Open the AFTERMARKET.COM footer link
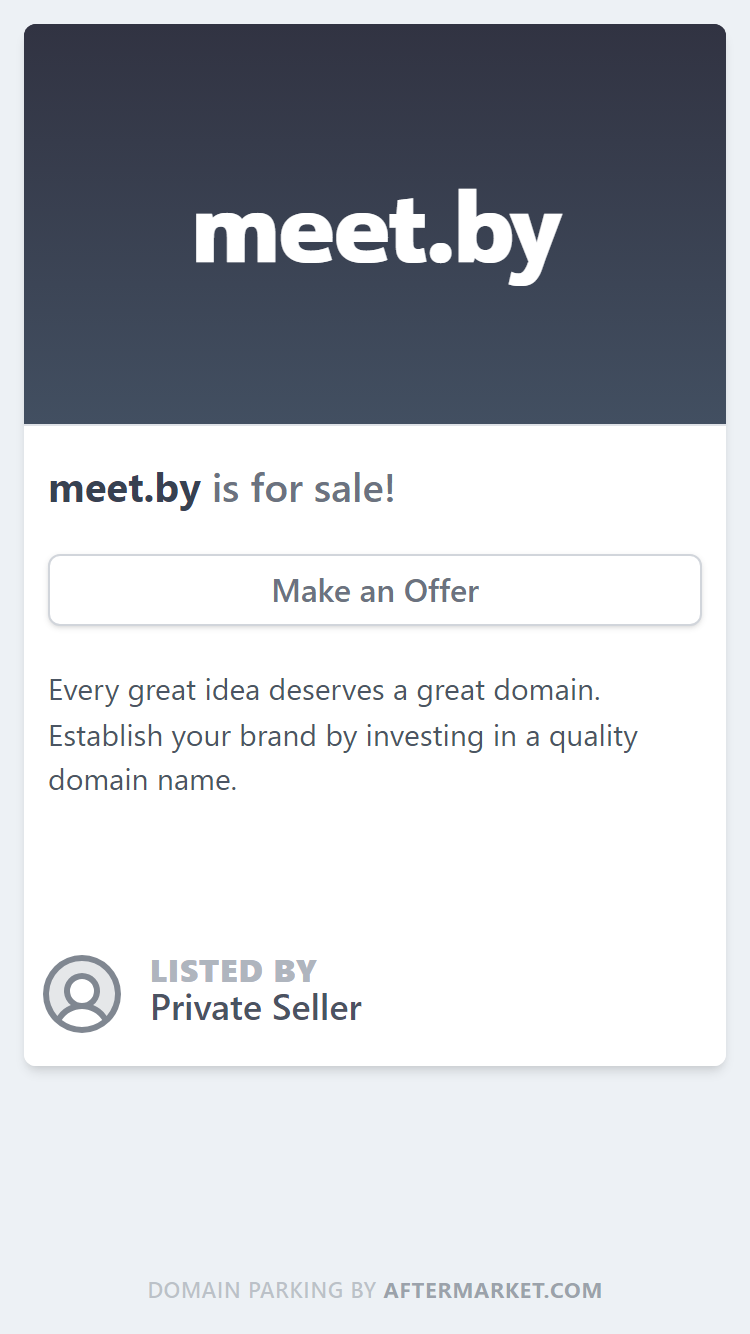Viewport: 750px width, 1334px height. click(493, 1290)
